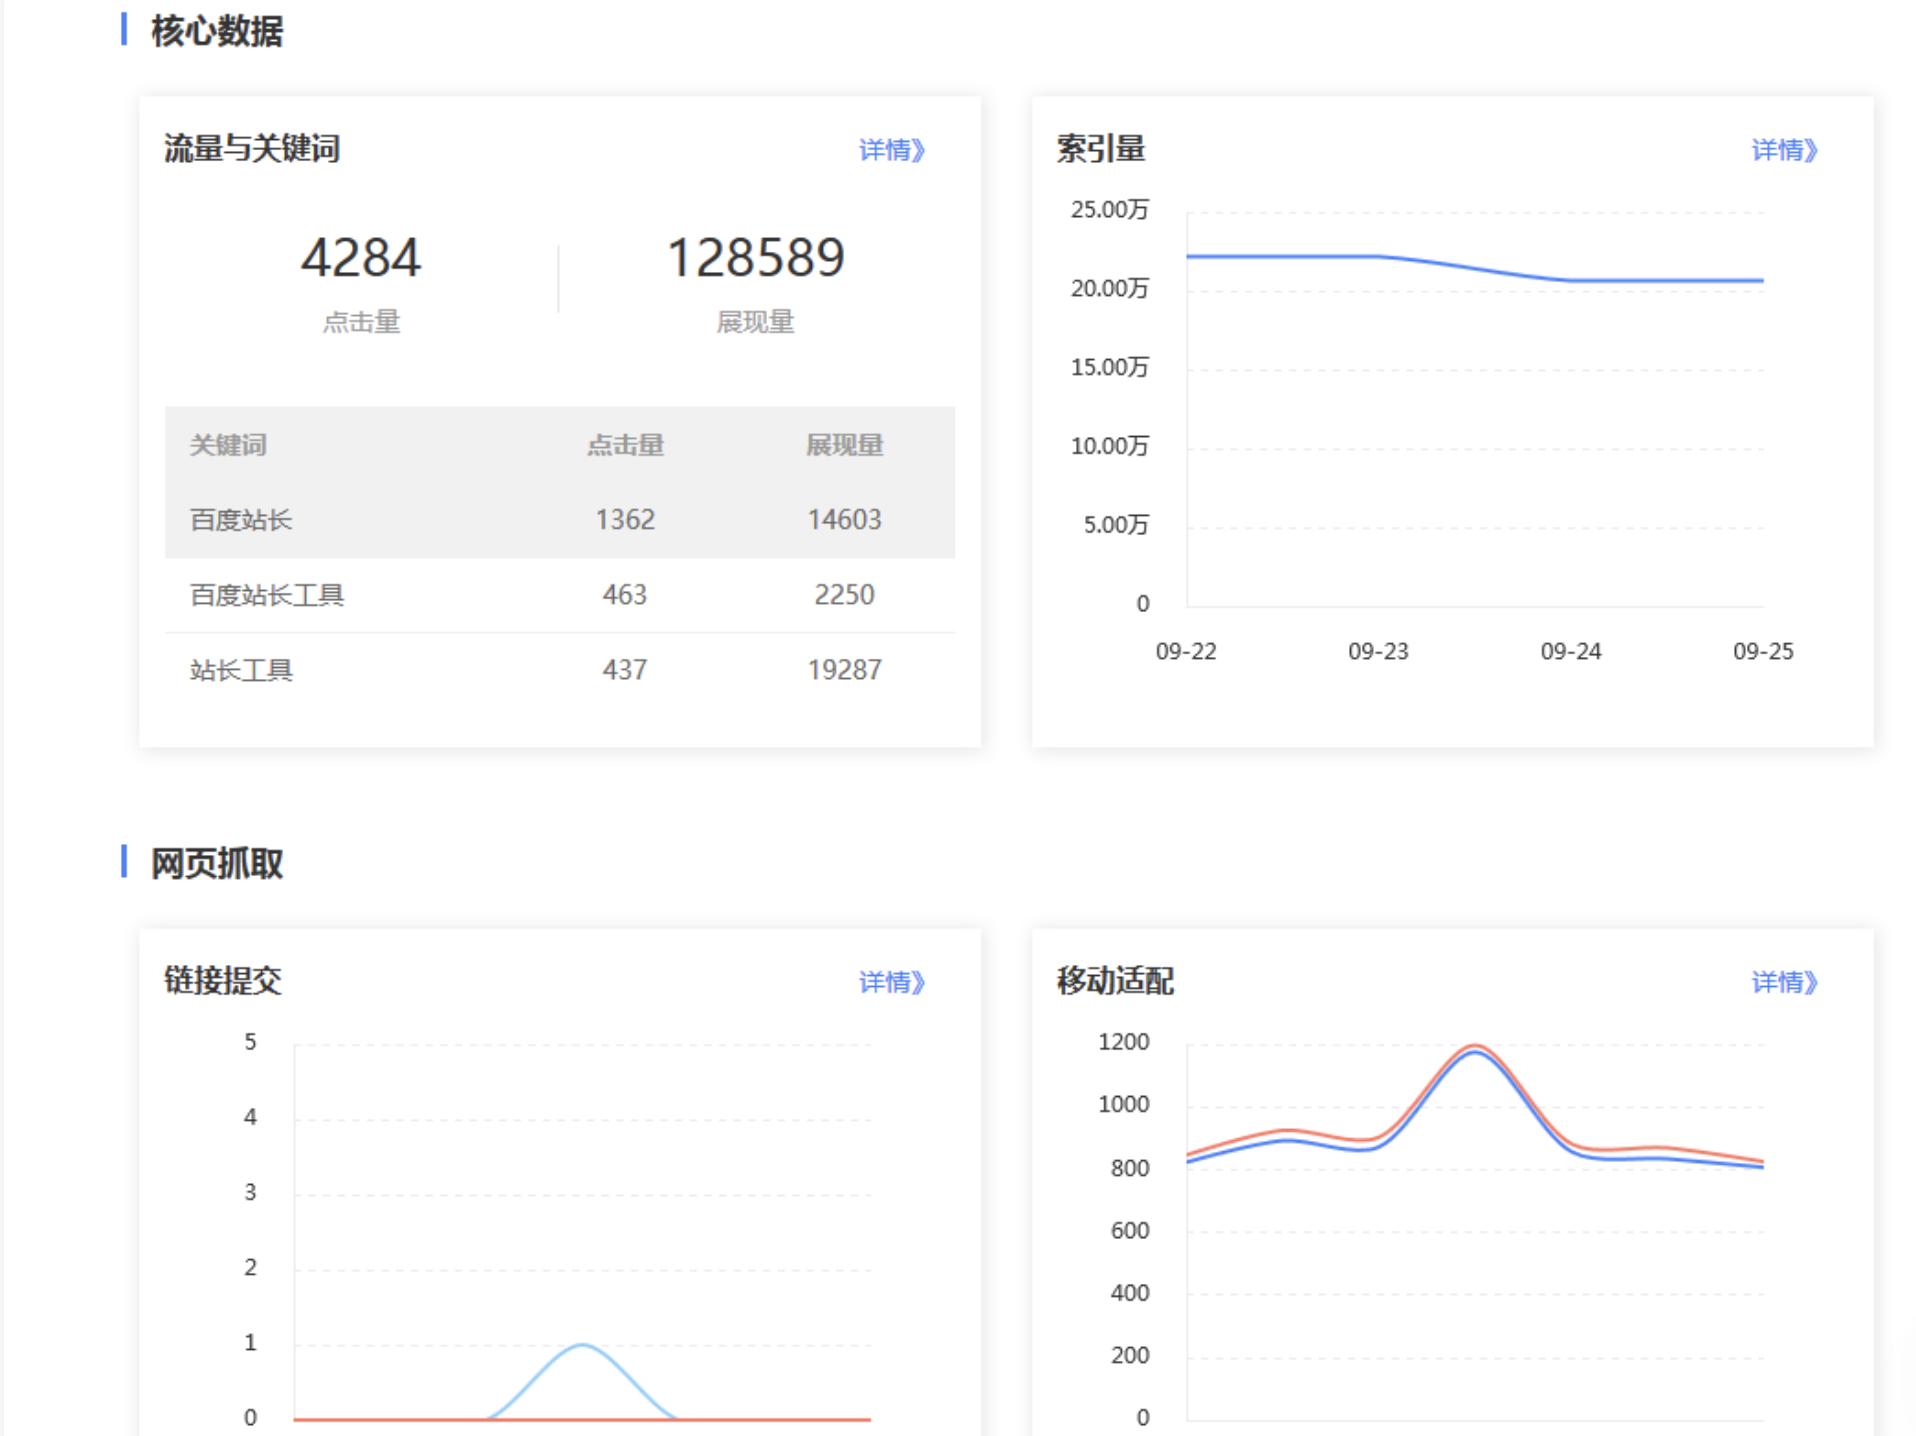Click the 展现量 table column header
Image resolution: width=1916 pixels, height=1436 pixels.
[845, 445]
